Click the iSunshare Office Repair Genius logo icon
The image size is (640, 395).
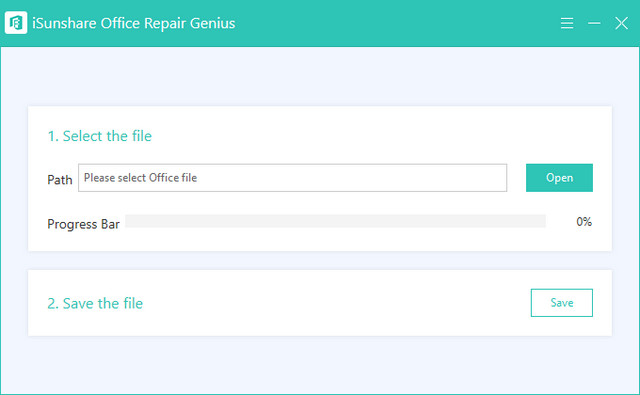16,23
